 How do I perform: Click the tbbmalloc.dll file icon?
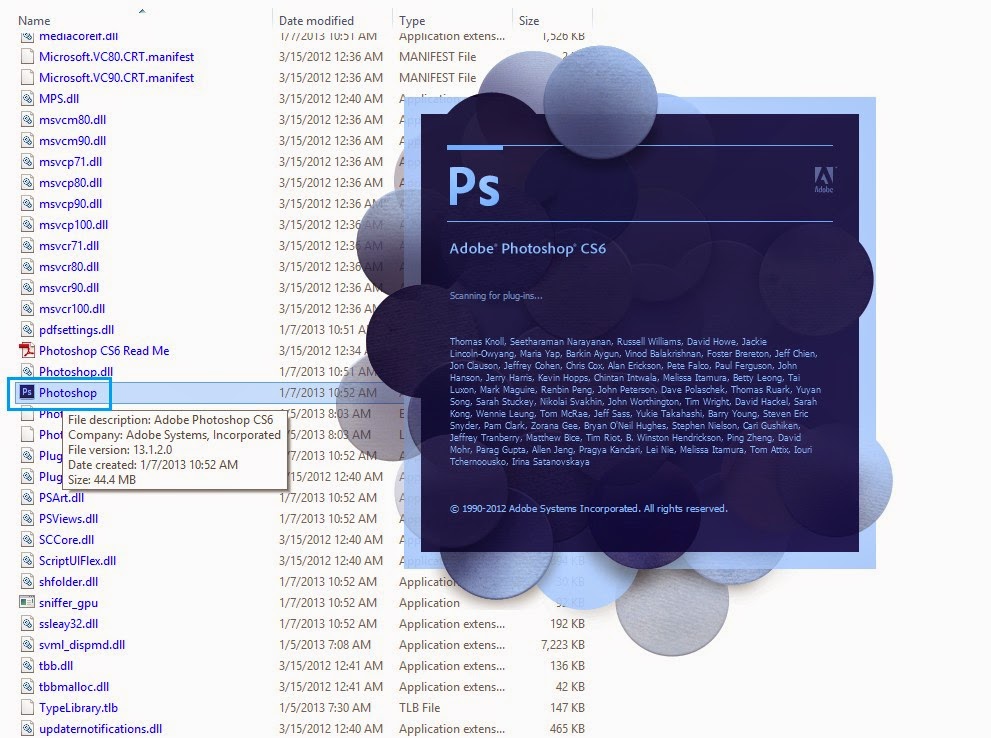(x=27, y=687)
